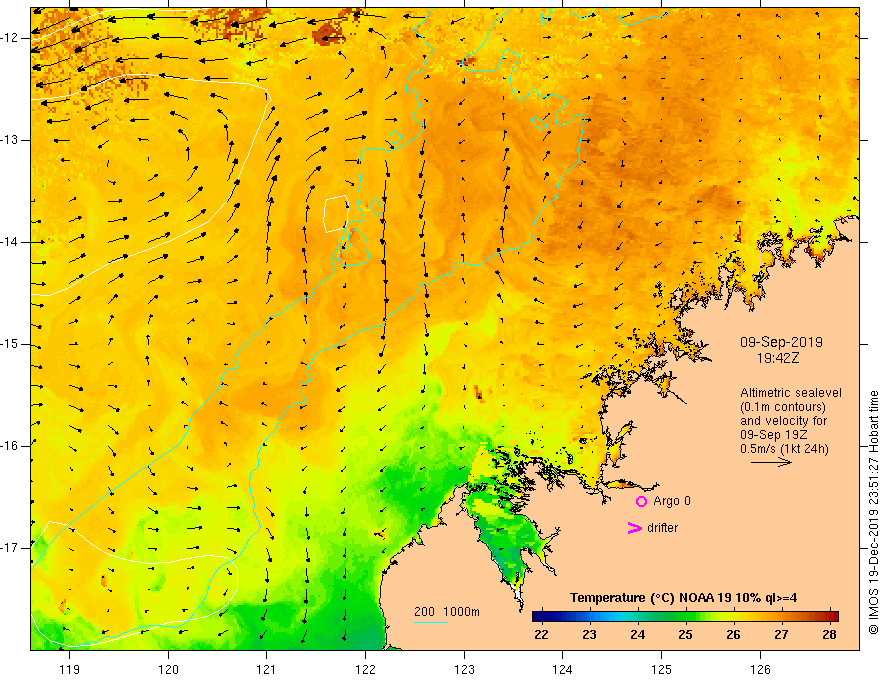The image size is (880, 680).
Task: Click the 'Altimetric sealevel' caption text
Action: (x=791, y=393)
